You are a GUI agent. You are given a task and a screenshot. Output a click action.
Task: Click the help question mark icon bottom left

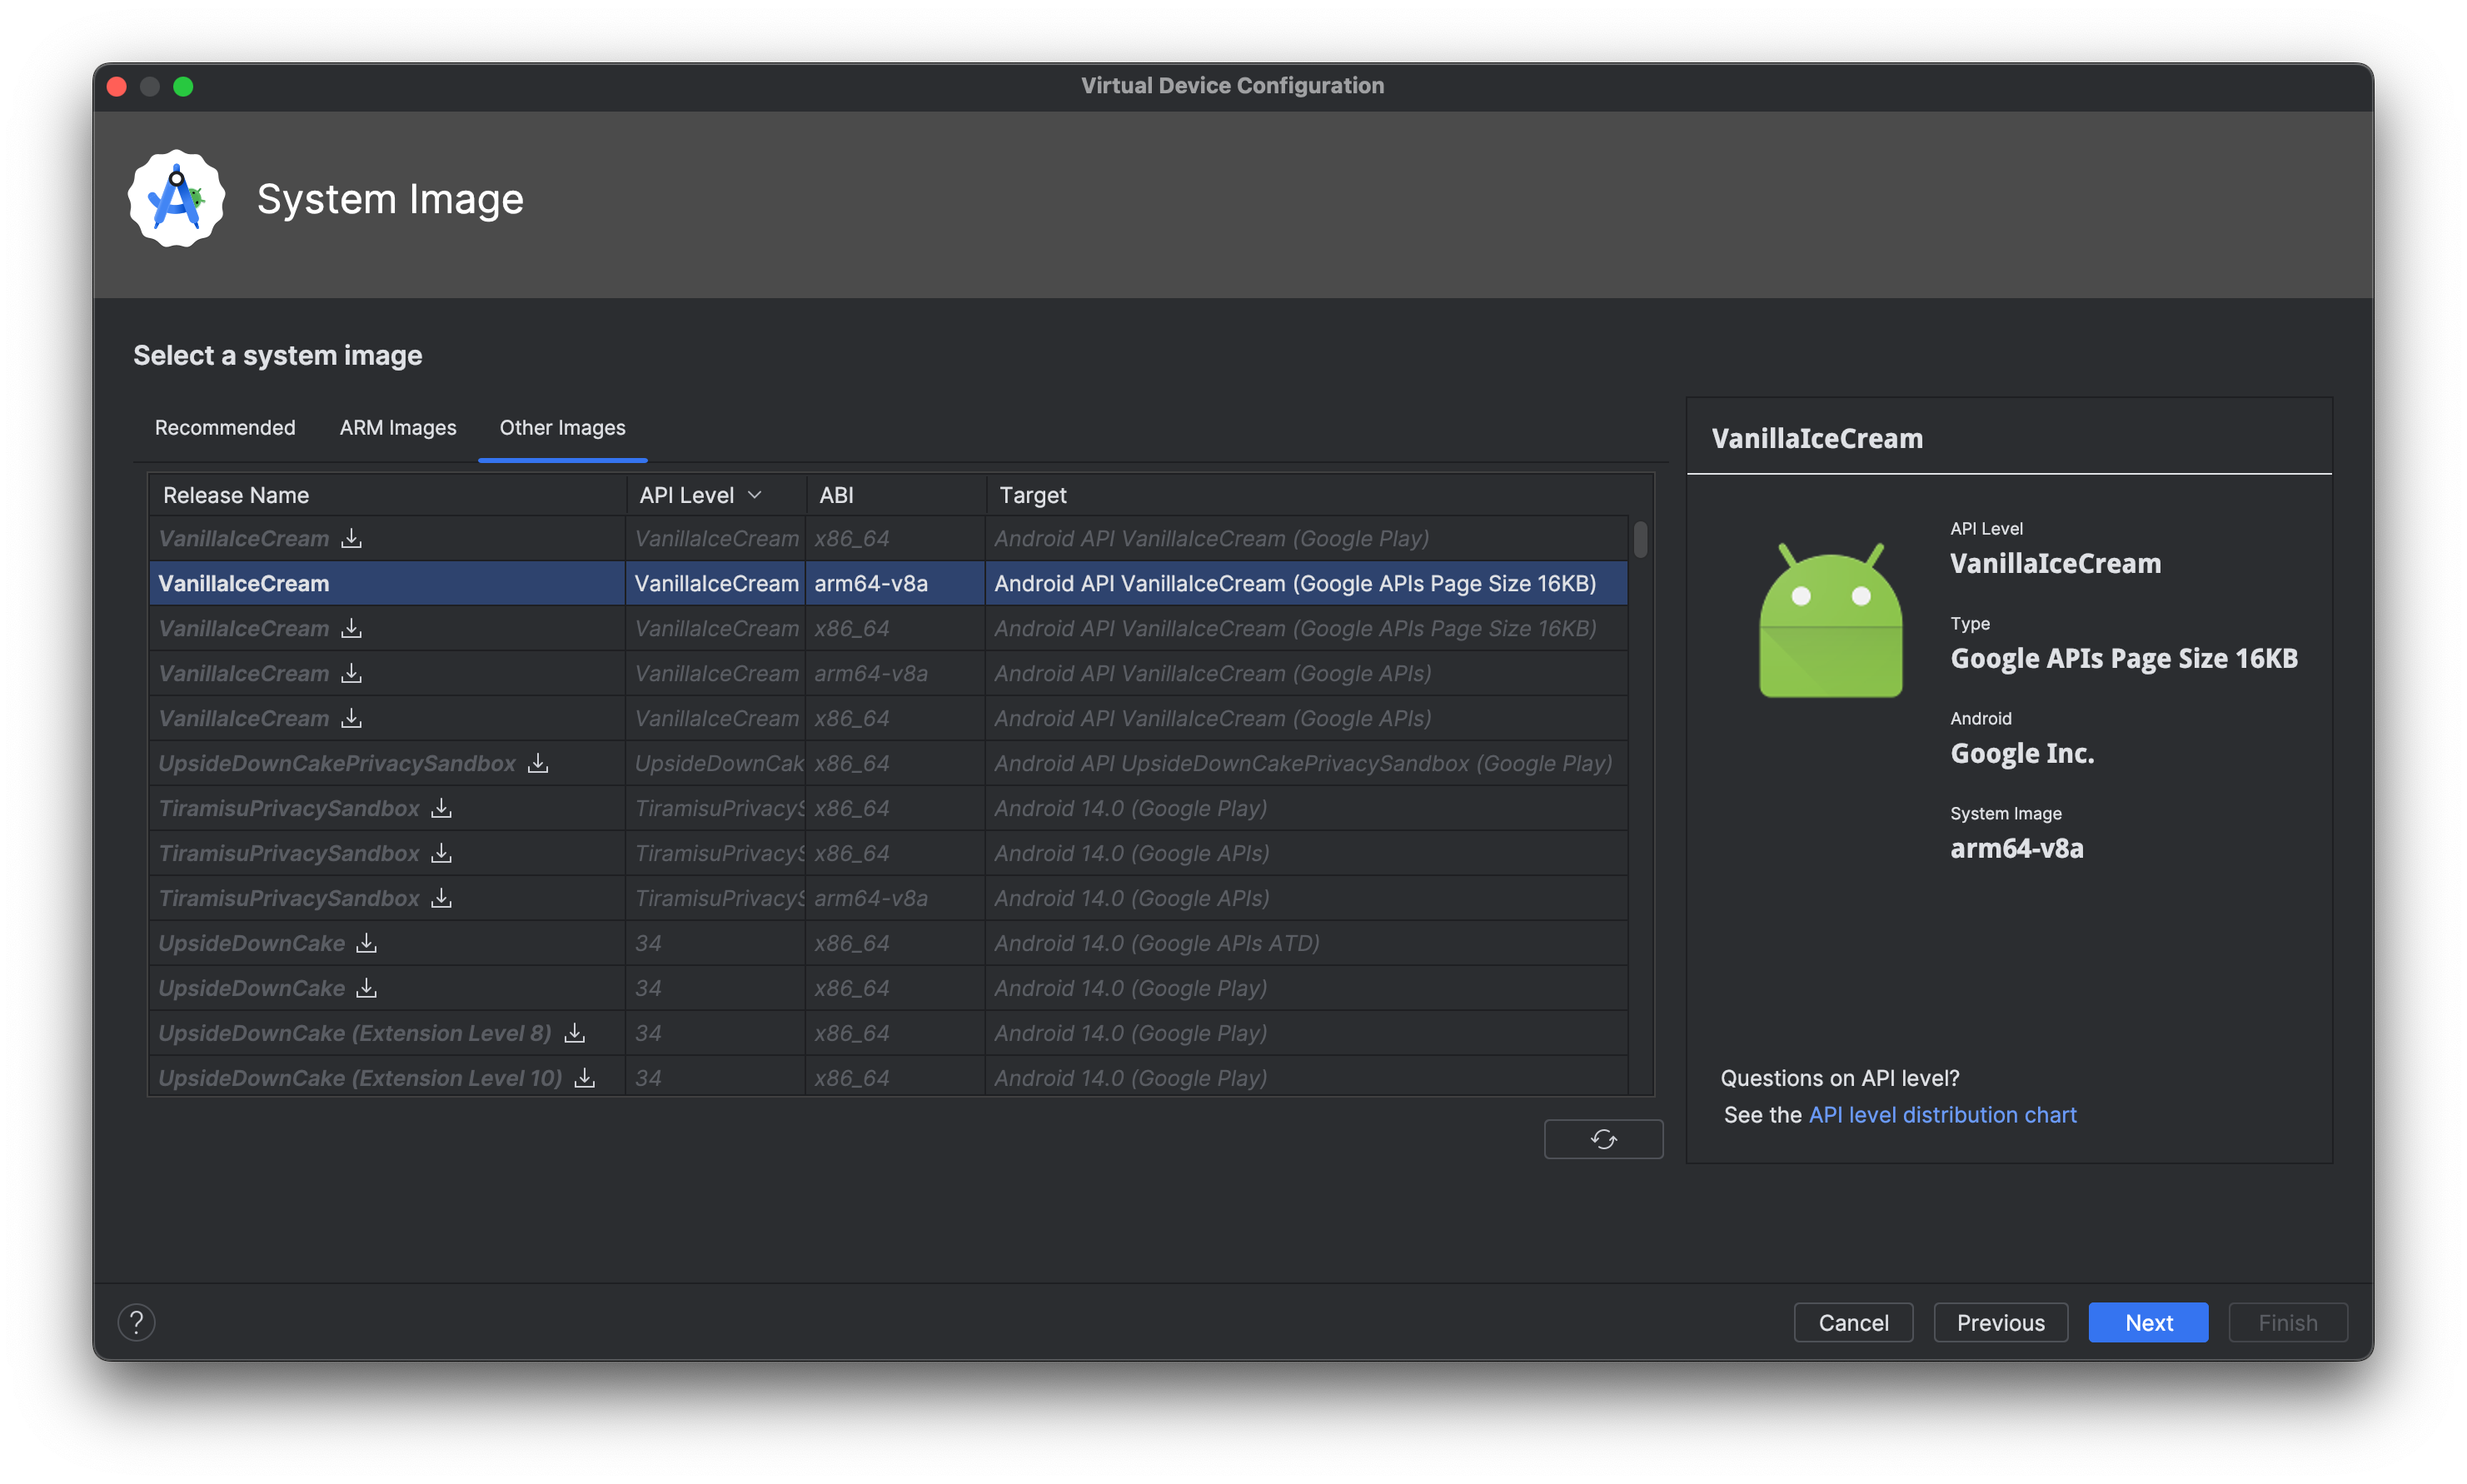(137, 1322)
